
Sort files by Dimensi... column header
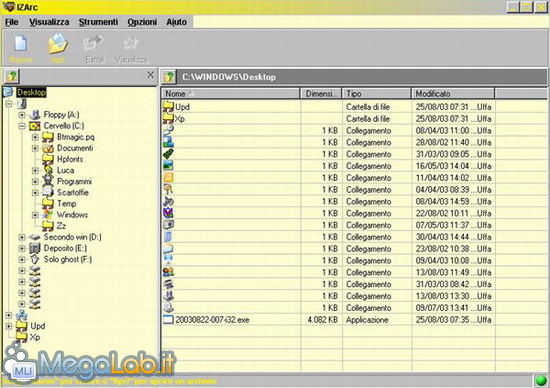point(321,94)
